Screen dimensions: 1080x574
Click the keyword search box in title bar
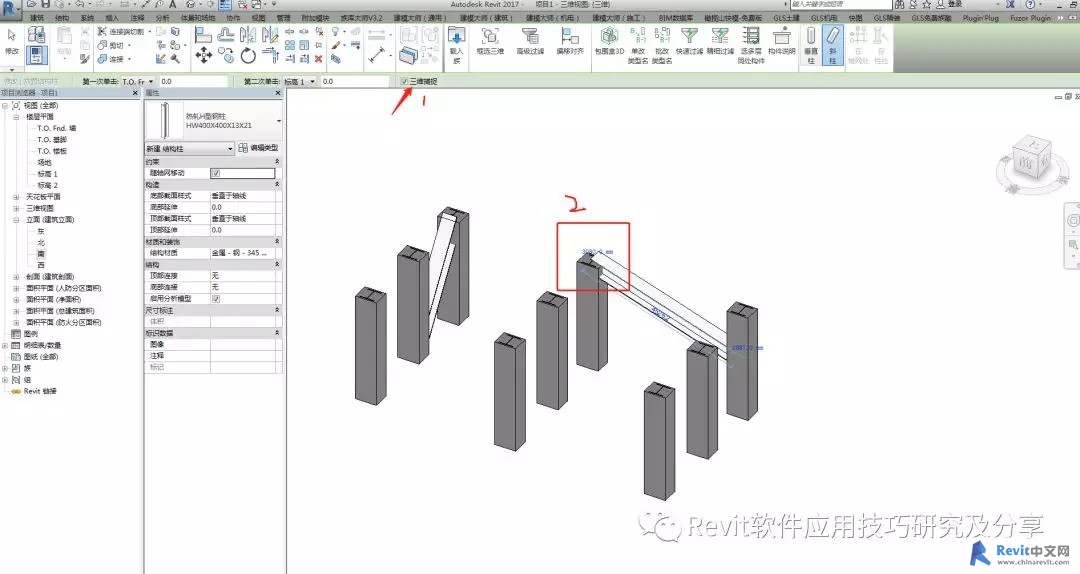point(840,4)
